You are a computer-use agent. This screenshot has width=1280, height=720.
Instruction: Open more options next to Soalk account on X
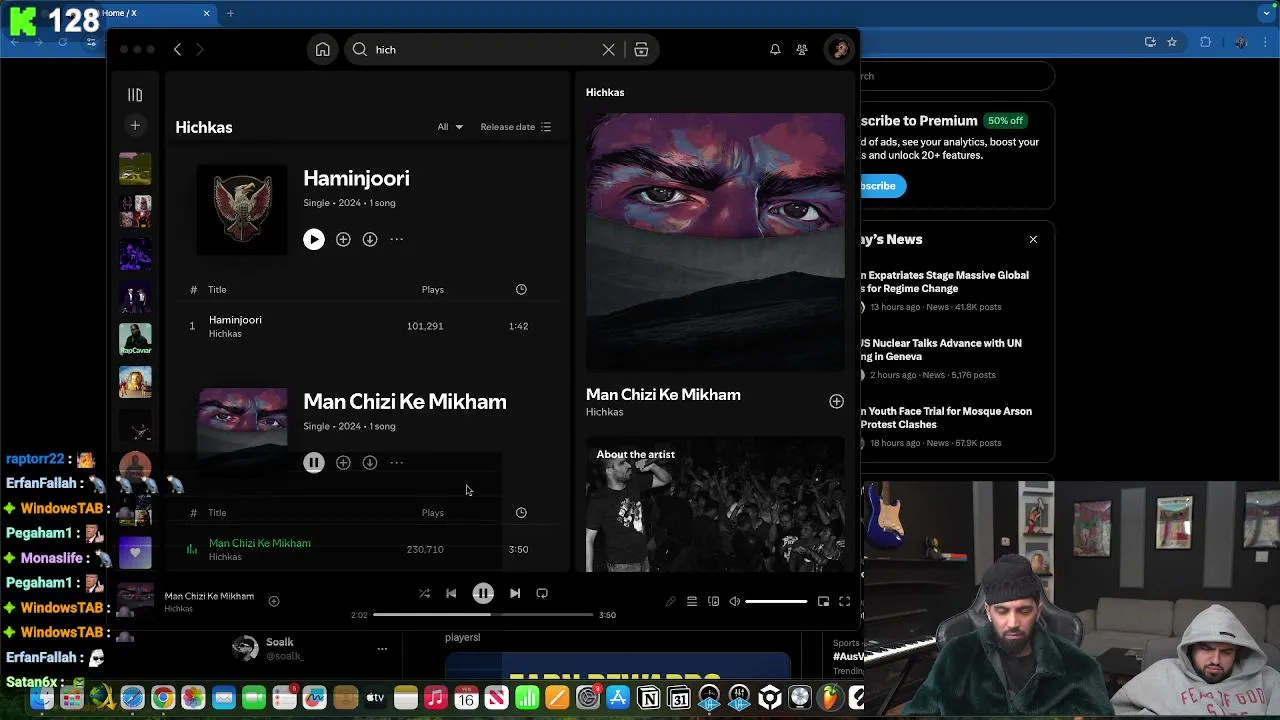tap(382, 649)
